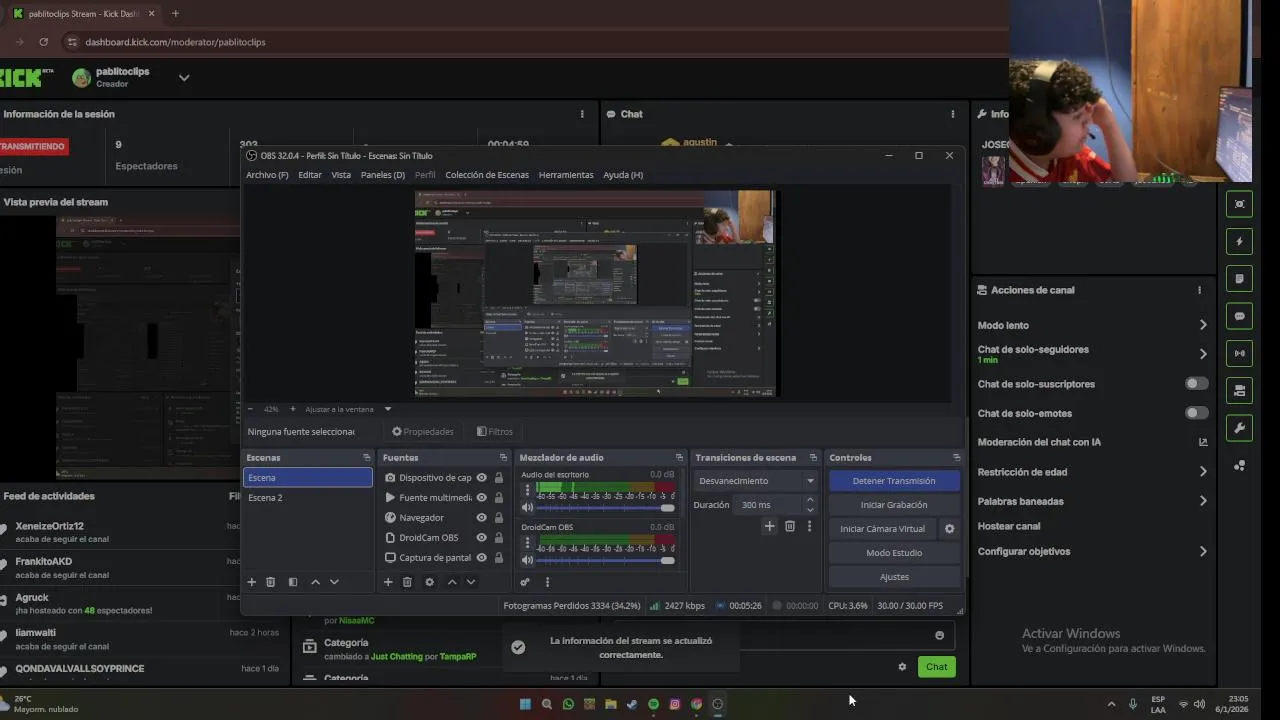1280x720 pixels.
Task: Remove selected source with Fuentes trash icon
Action: pyautogui.click(x=407, y=582)
